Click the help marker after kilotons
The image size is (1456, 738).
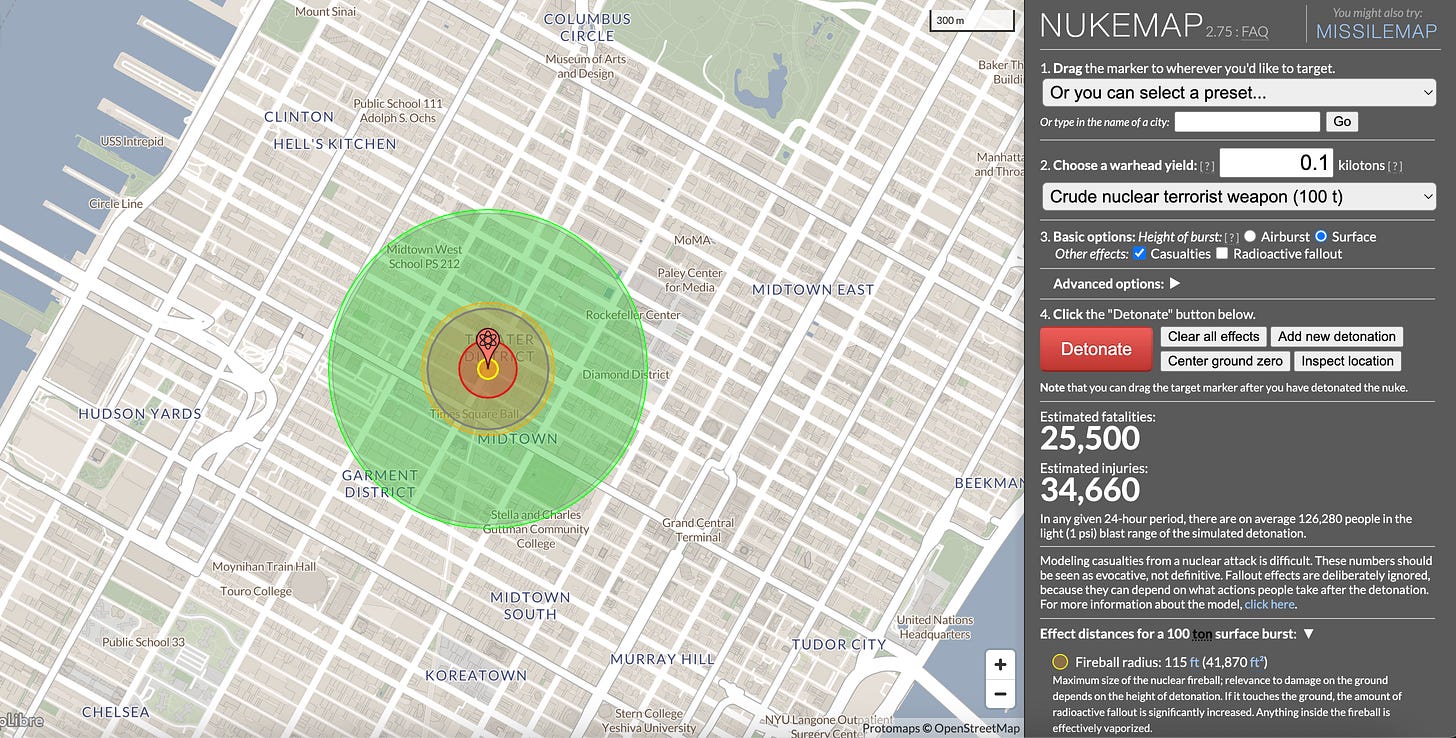pyautogui.click(x=1394, y=166)
